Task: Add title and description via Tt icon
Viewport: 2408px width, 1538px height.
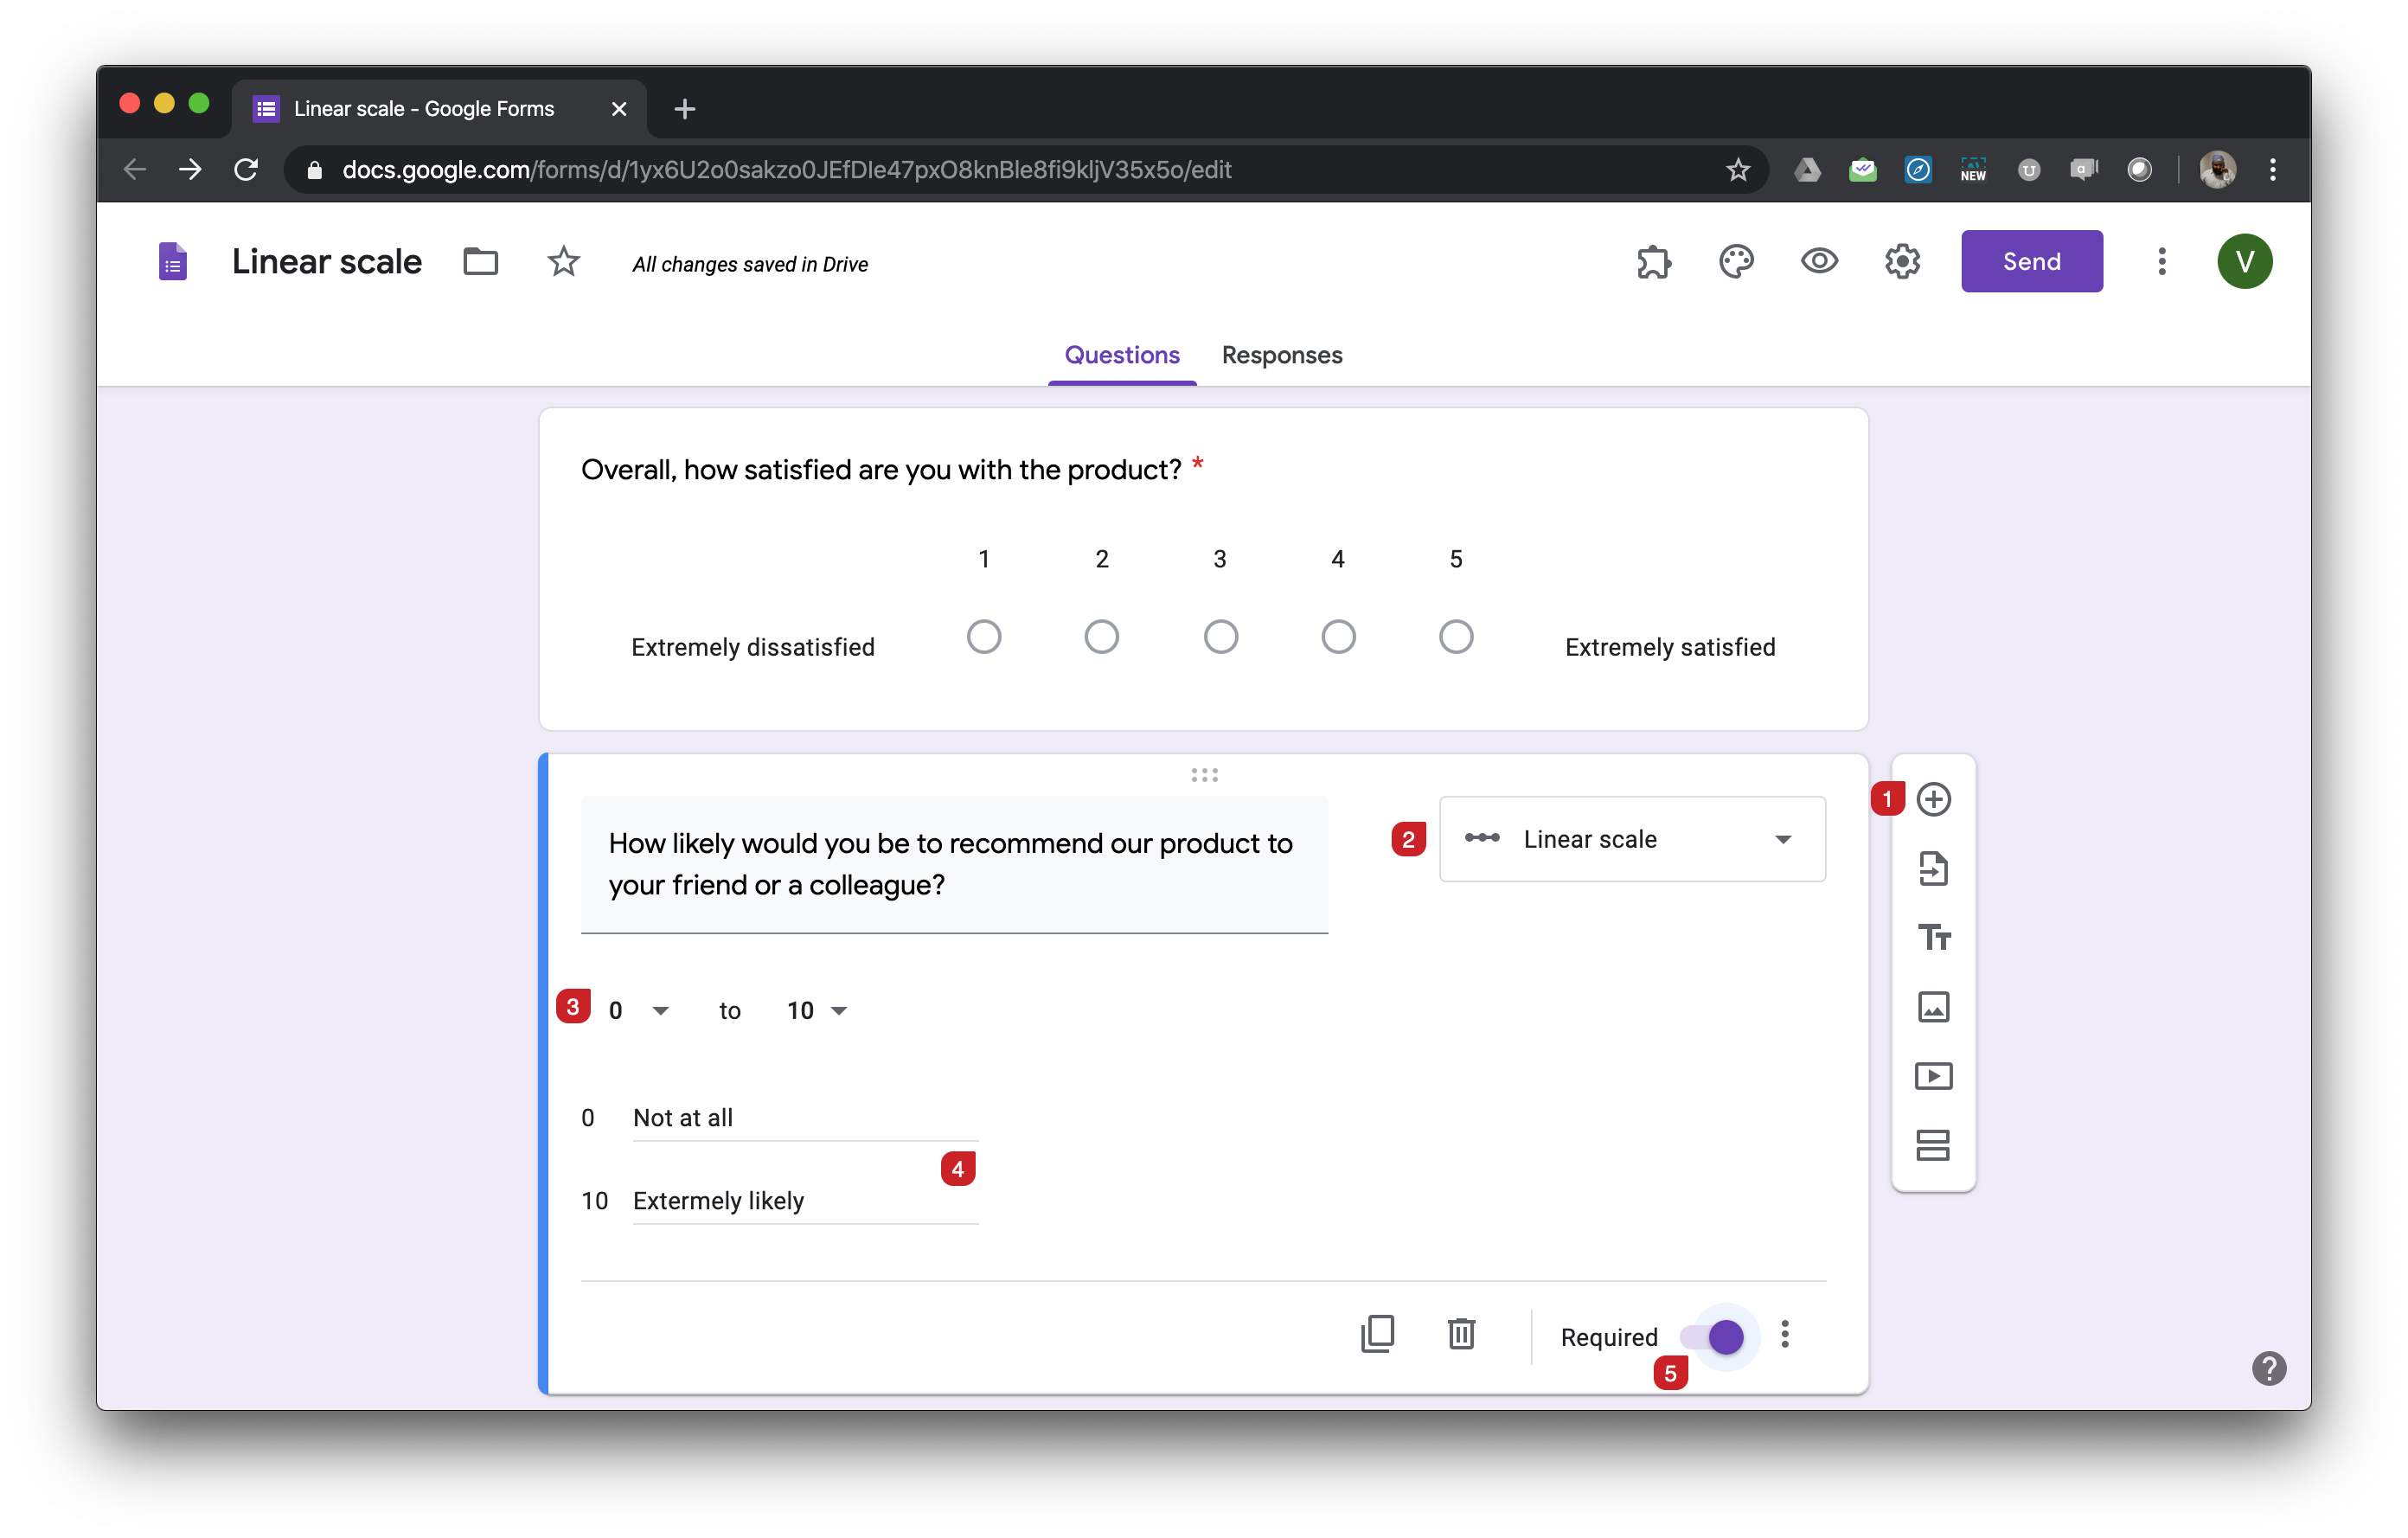Action: coord(1933,937)
